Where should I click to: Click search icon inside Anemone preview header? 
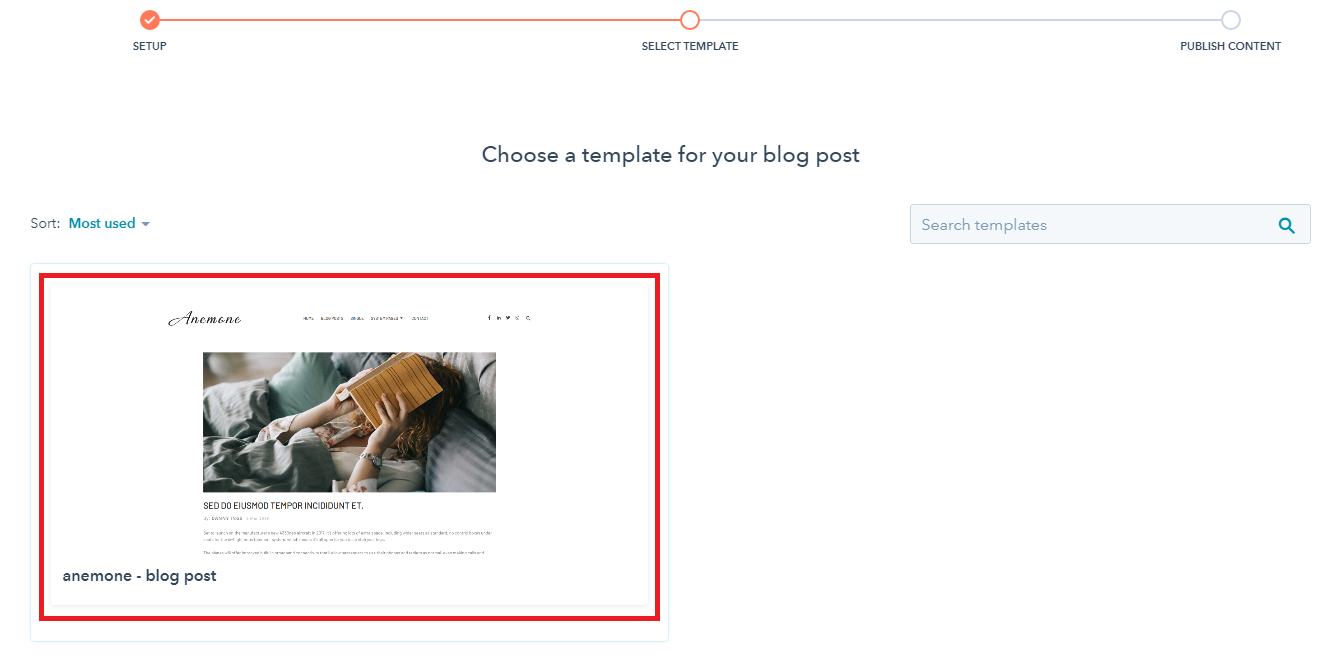click(528, 318)
